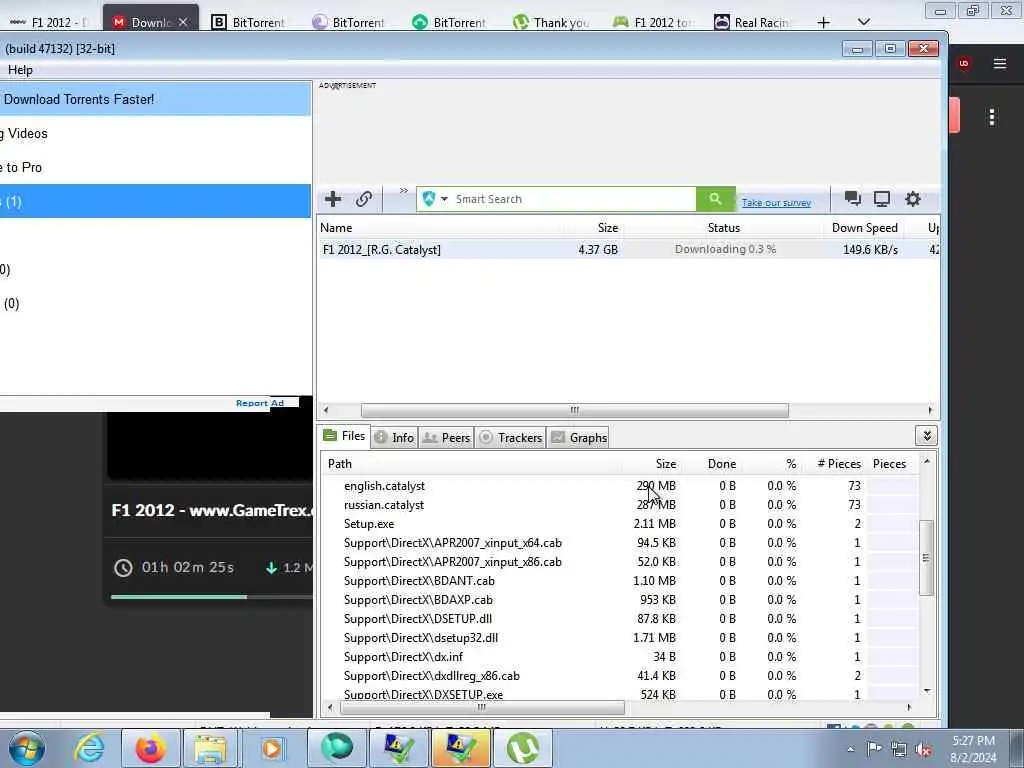Click the browser three-dot vertical menu

[x=992, y=117]
